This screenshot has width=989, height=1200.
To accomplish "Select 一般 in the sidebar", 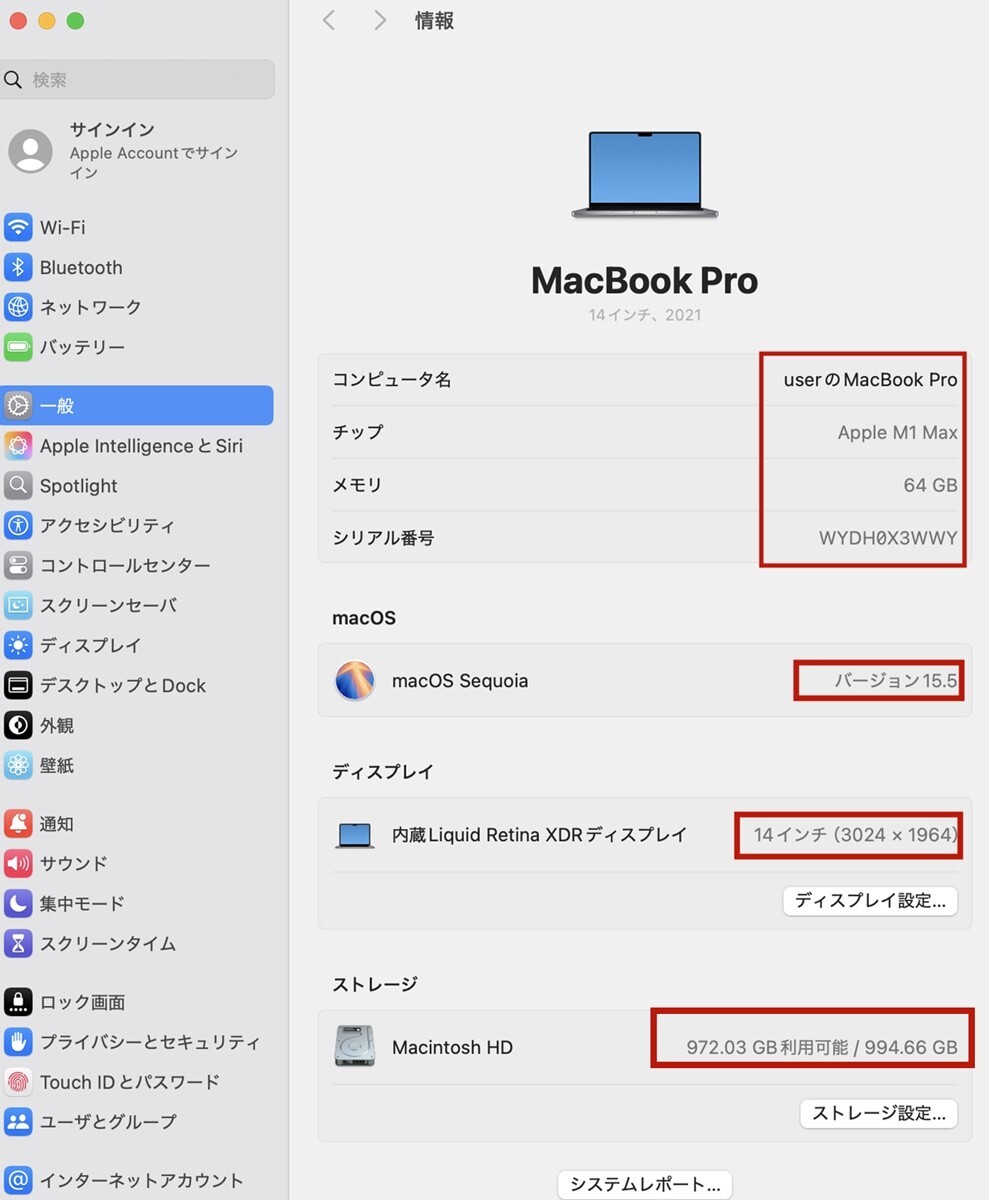I will 137,406.
